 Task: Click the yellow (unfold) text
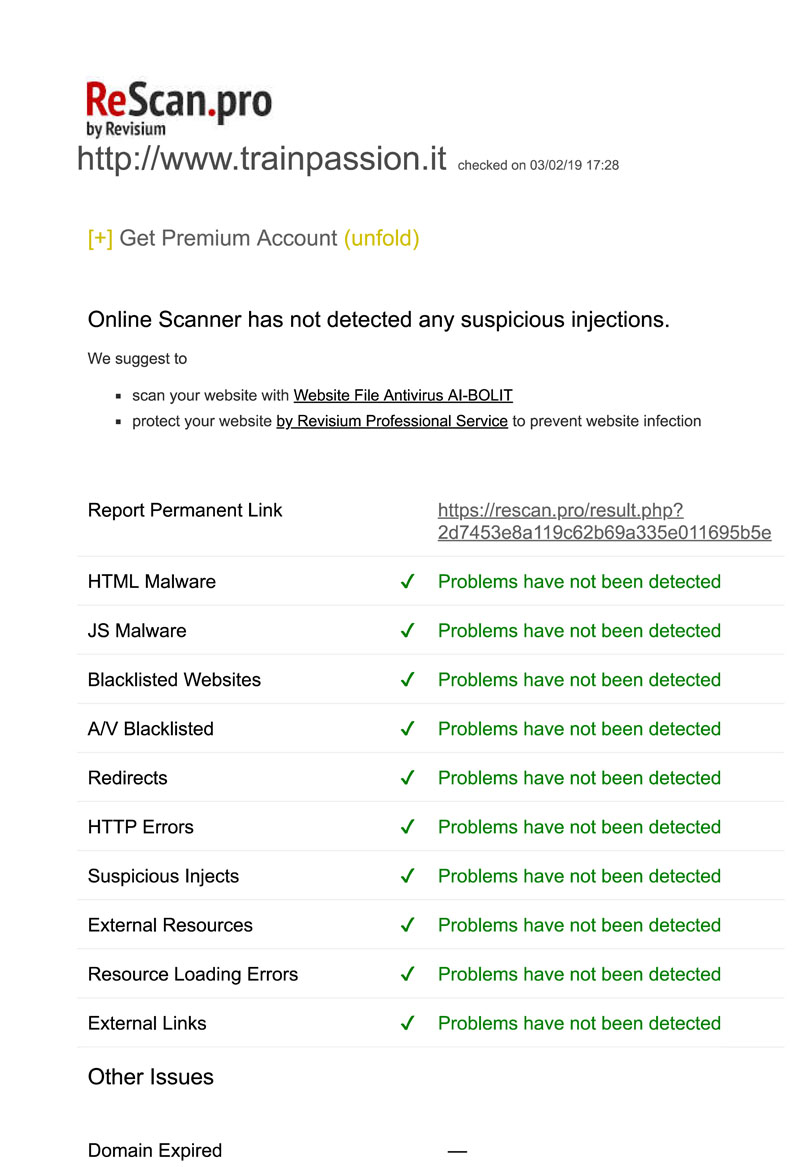tap(381, 238)
